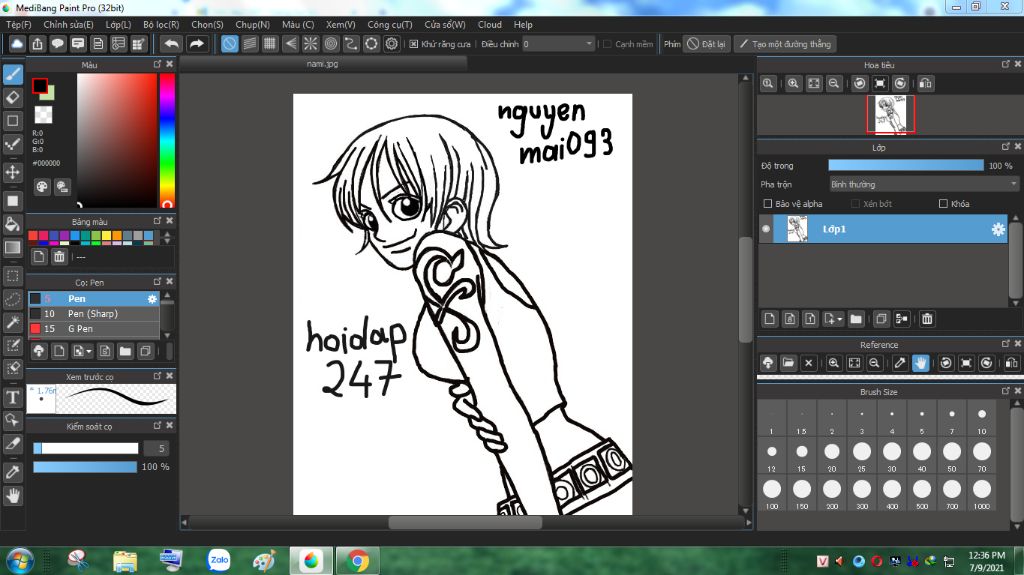1024x575 pixels.
Task: Delete layer with trash icon in Lớp panel
Action: click(927, 319)
